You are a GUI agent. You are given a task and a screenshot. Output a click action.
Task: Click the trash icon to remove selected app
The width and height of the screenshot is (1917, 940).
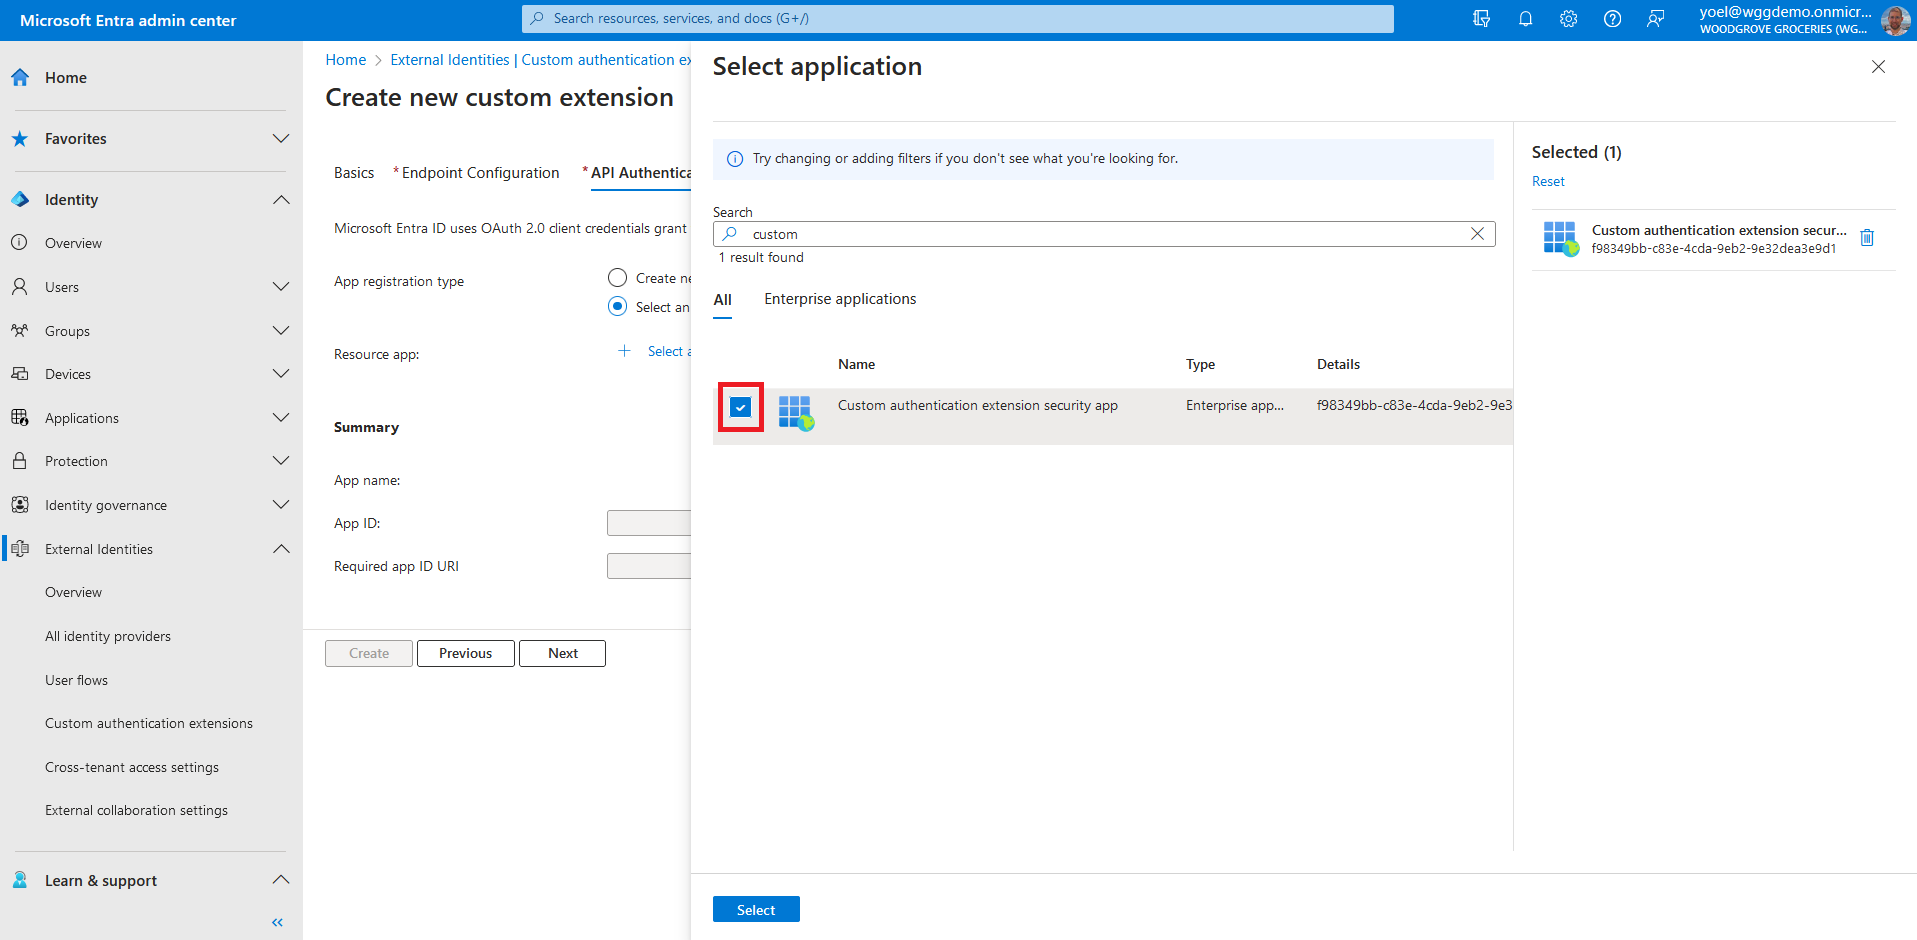[x=1866, y=238]
